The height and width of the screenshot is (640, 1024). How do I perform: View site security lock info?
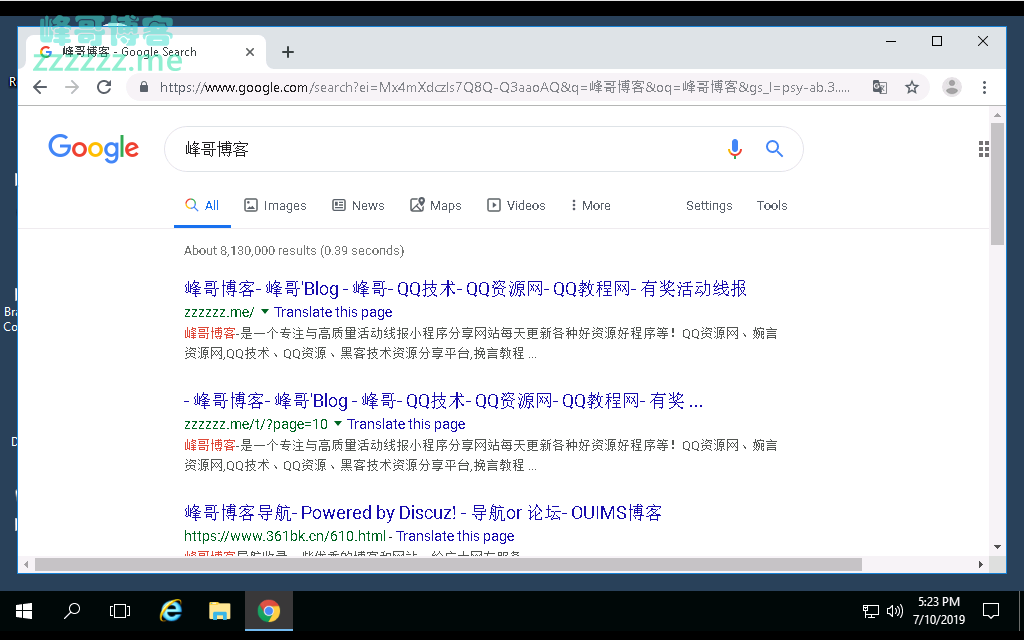click(x=144, y=87)
